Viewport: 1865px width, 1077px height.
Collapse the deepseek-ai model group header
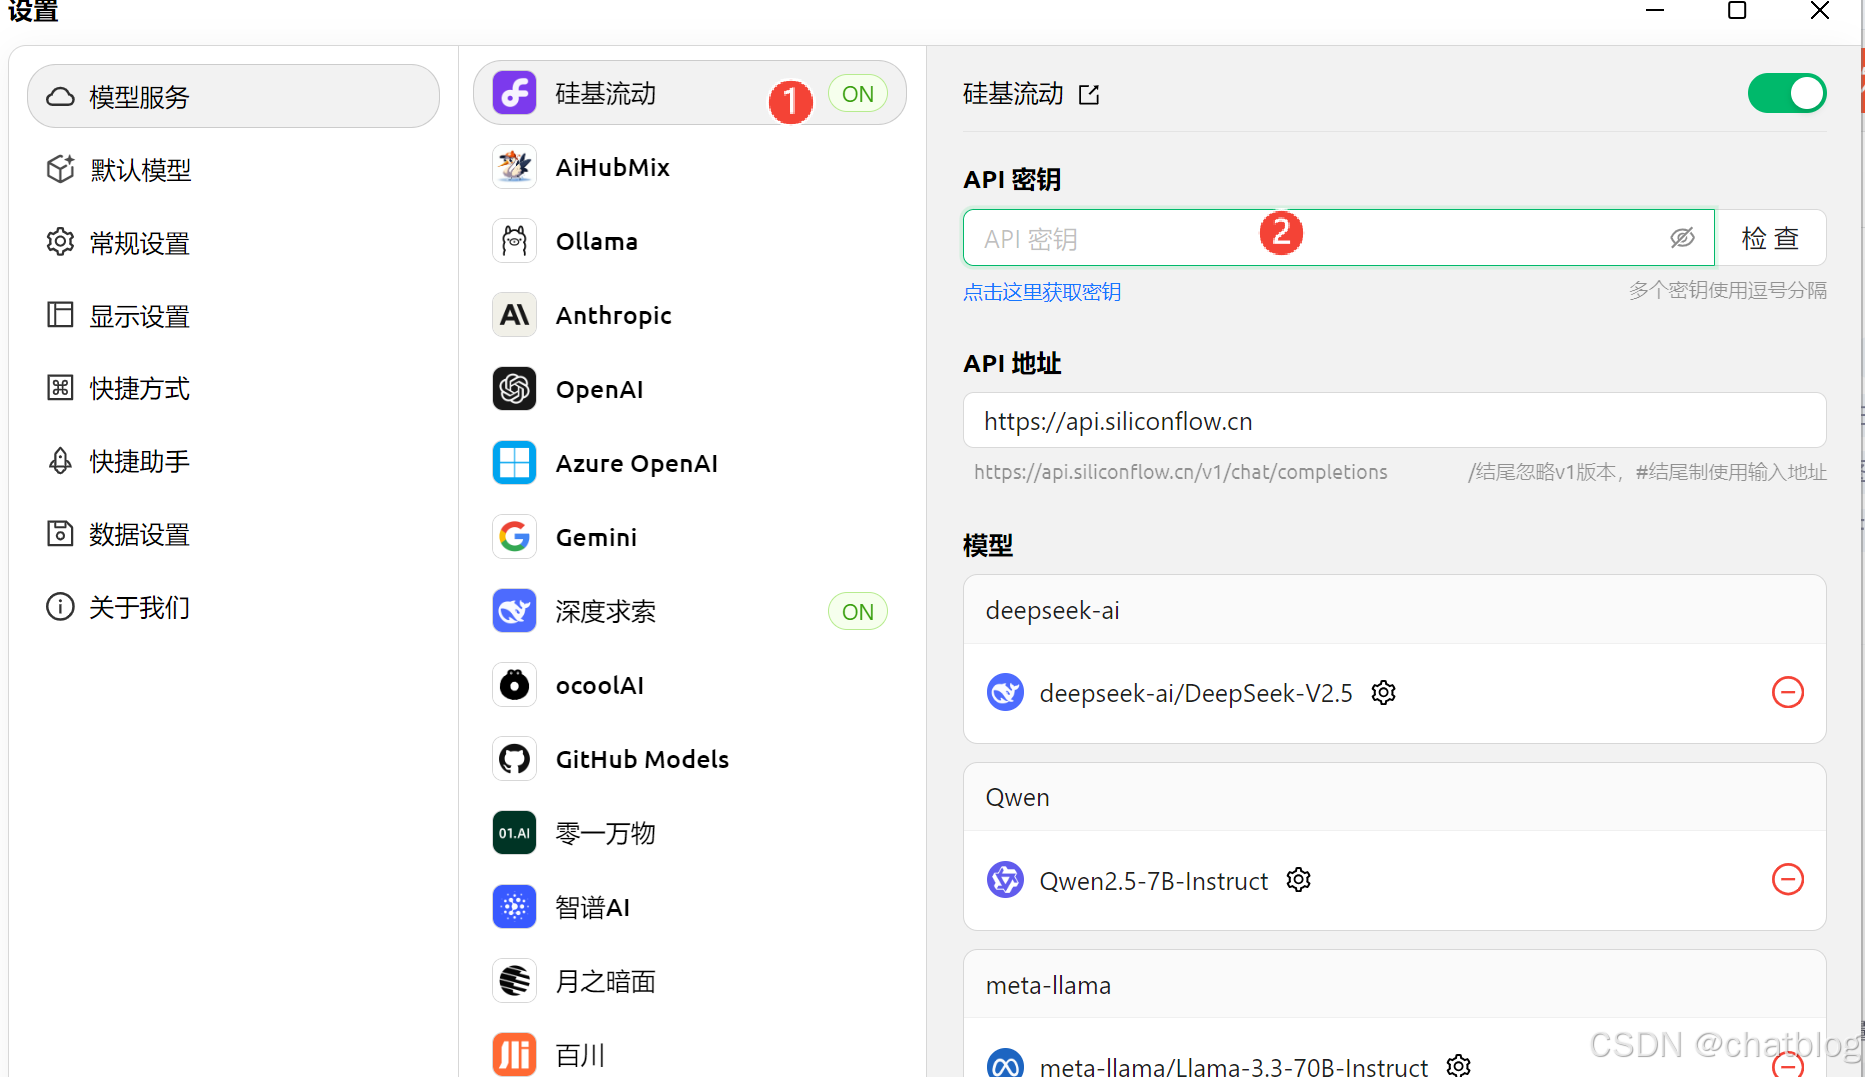point(1394,610)
